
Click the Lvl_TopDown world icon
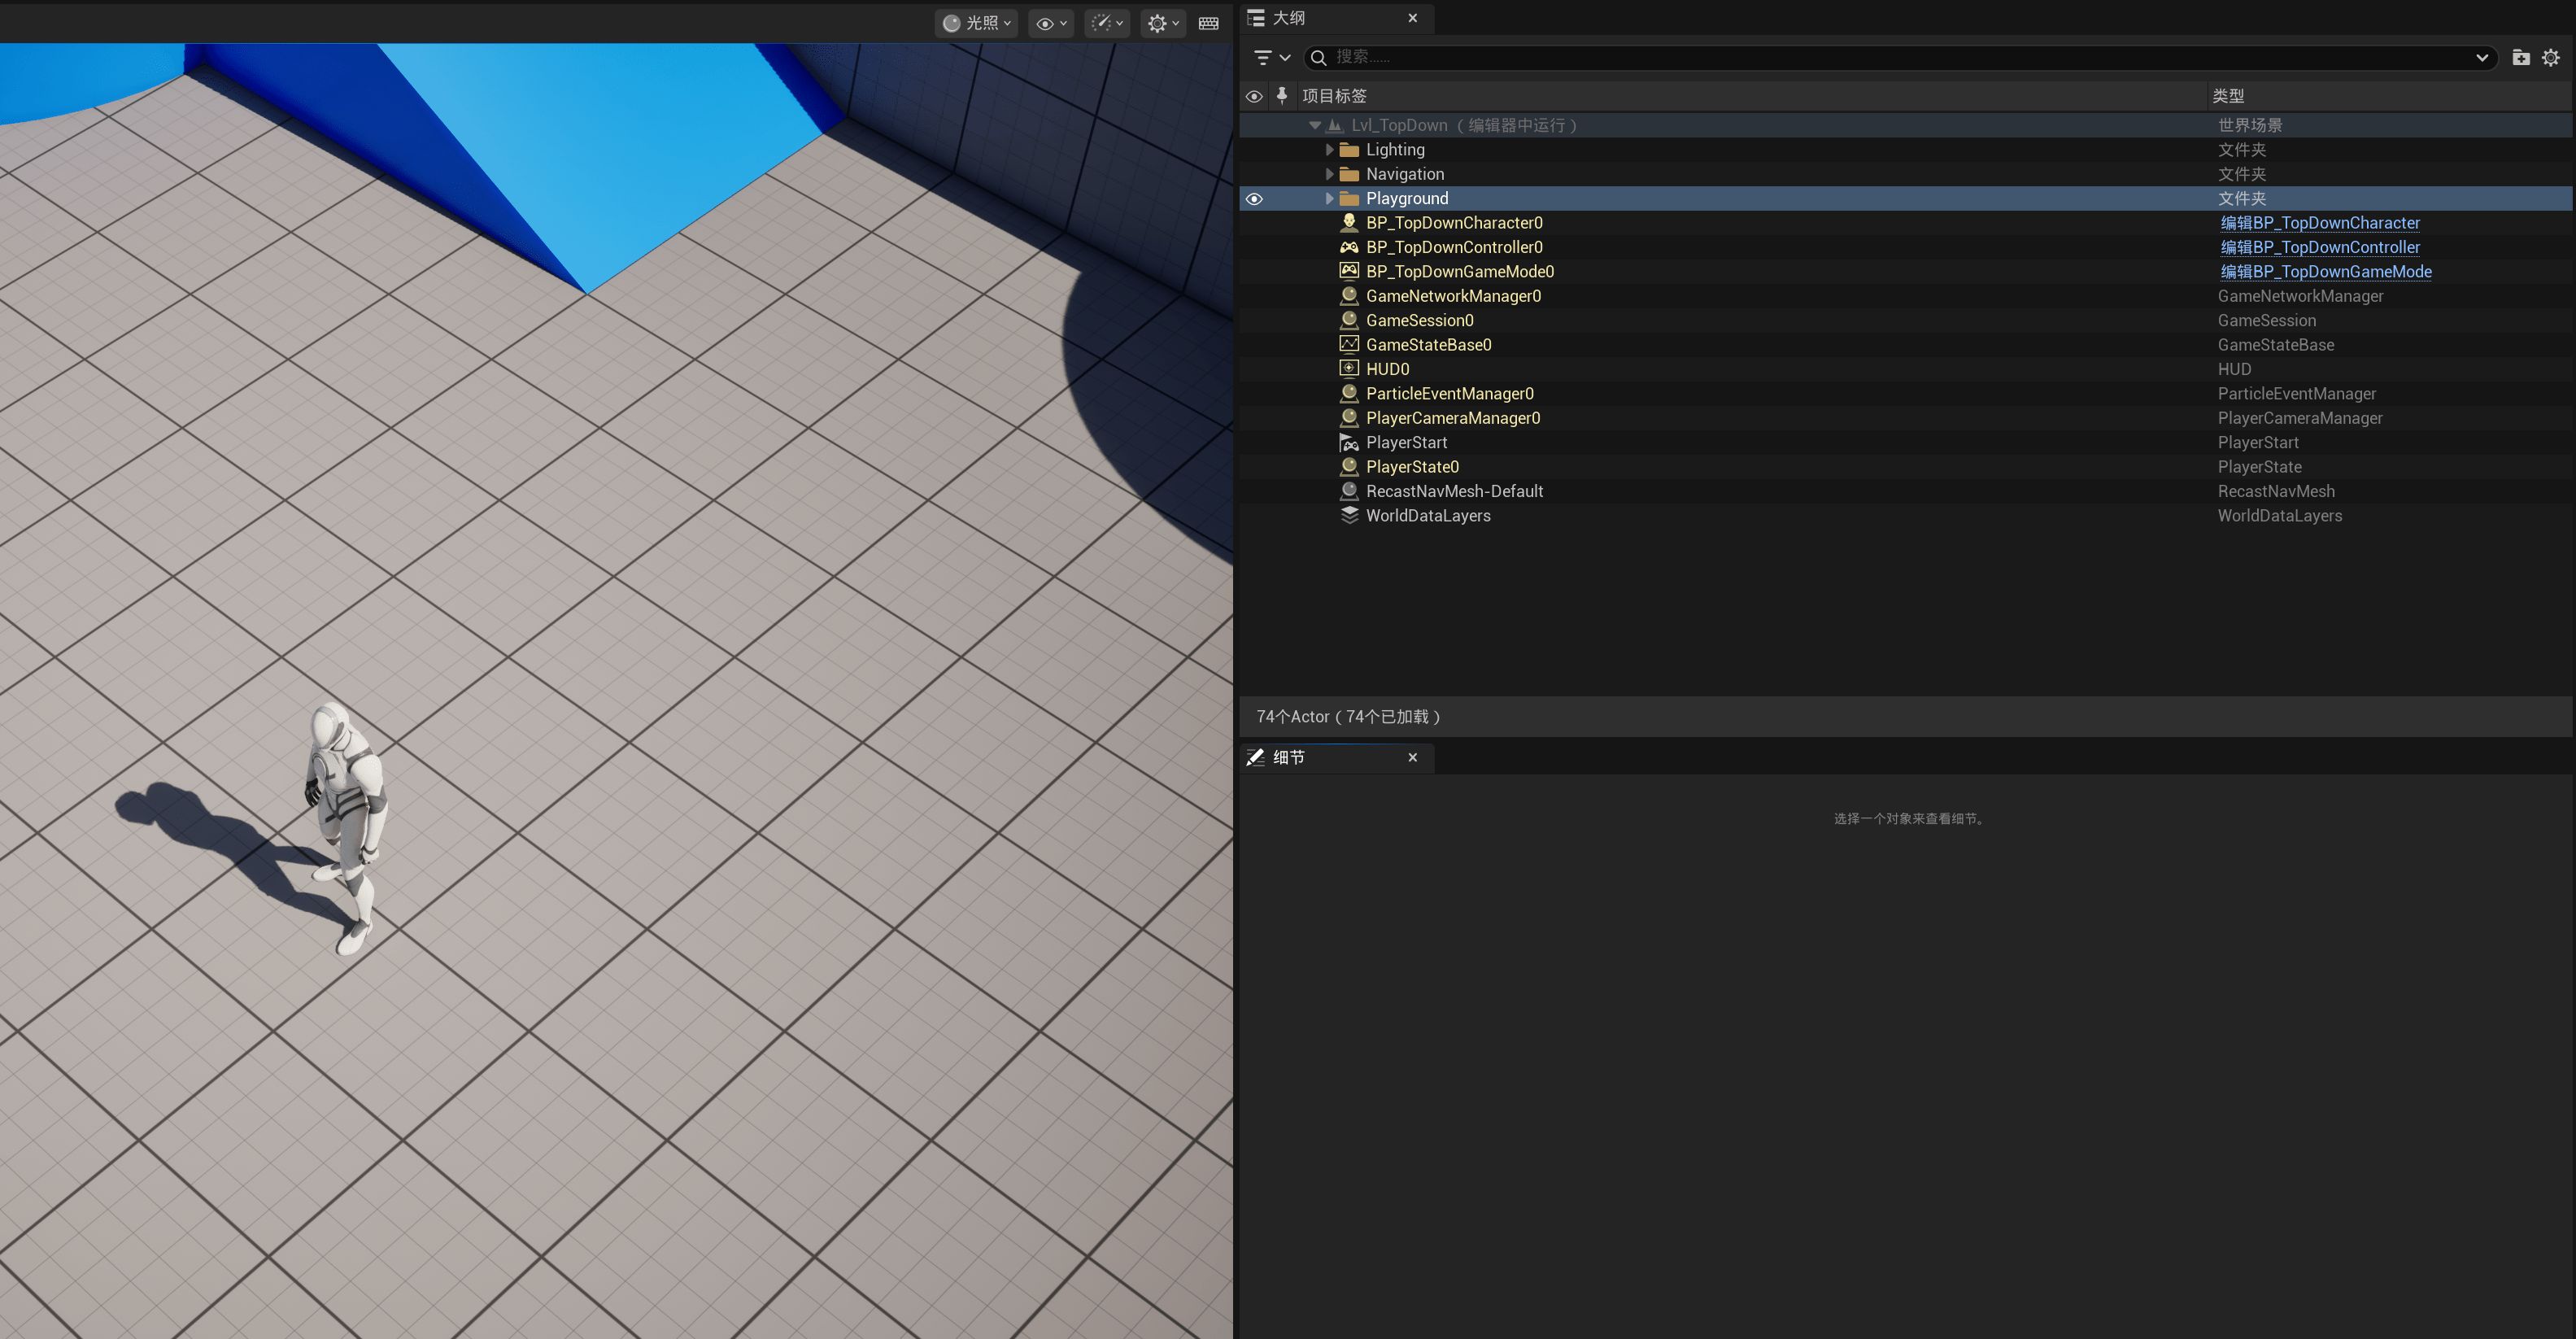click(x=1334, y=125)
